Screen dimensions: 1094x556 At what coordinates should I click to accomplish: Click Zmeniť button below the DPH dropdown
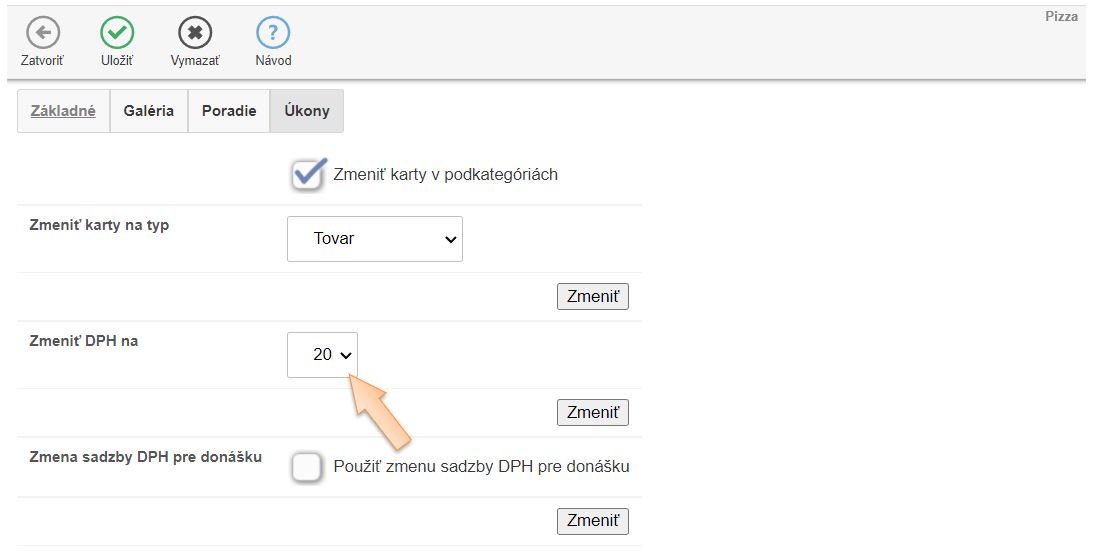(593, 413)
